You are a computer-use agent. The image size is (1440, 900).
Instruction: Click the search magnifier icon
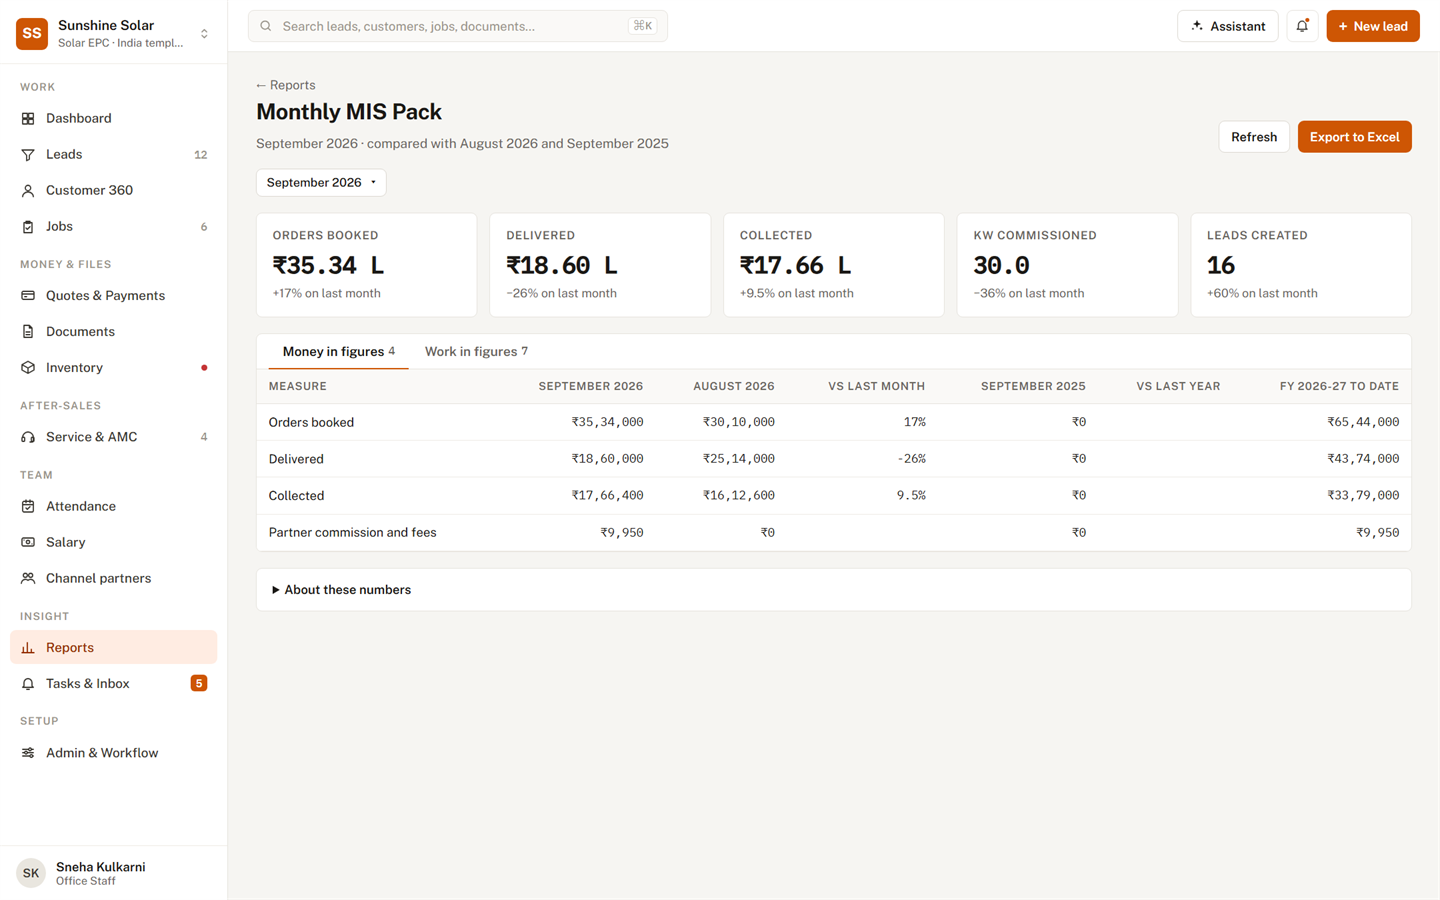point(266,26)
